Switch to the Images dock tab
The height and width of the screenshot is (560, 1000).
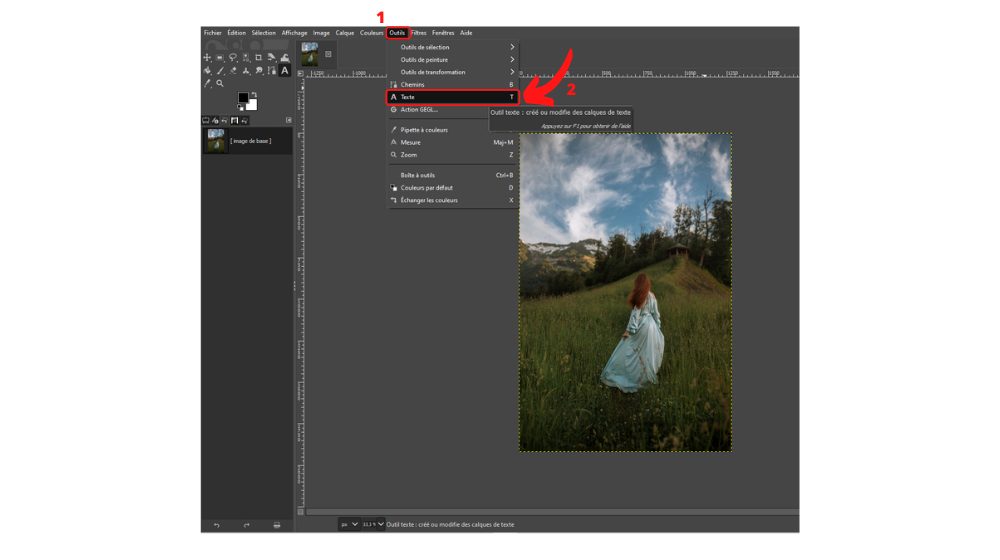pyautogui.click(x=235, y=120)
